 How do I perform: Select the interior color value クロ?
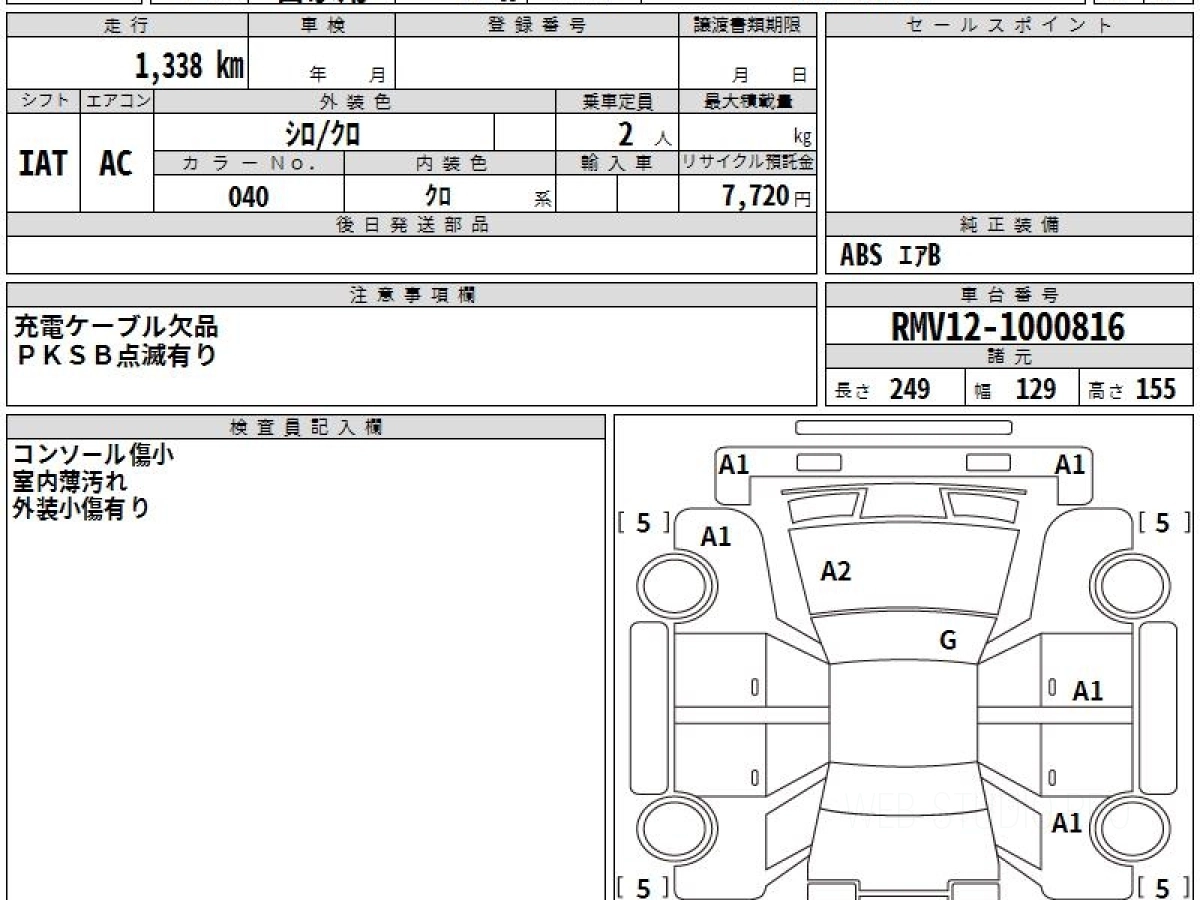coord(438,196)
